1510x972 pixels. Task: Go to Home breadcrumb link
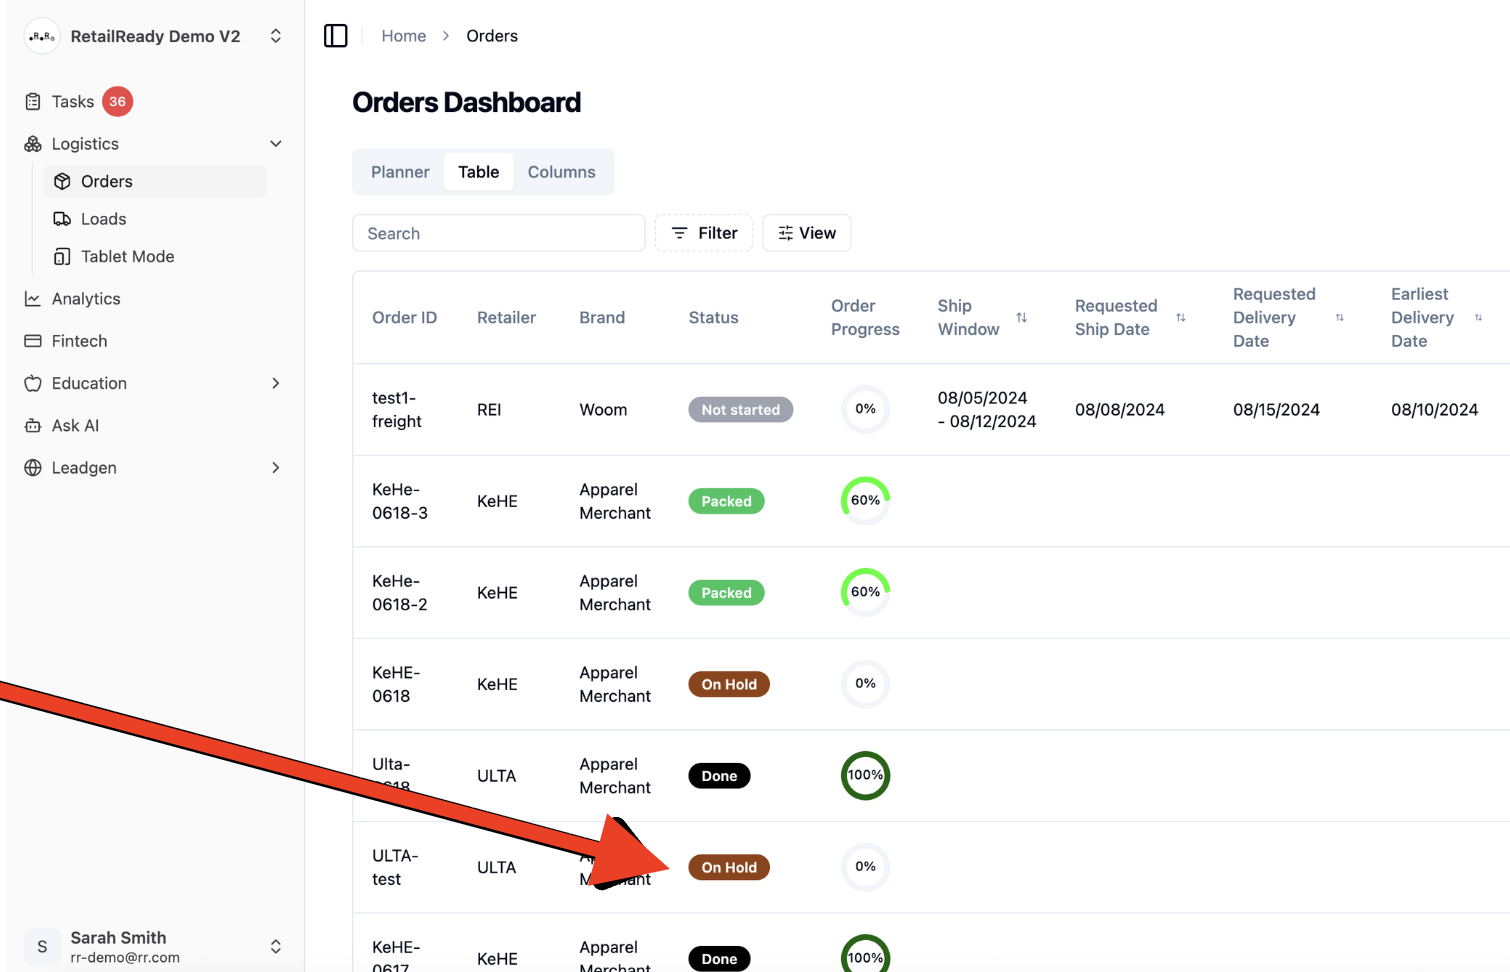click(x=404, y=36)
